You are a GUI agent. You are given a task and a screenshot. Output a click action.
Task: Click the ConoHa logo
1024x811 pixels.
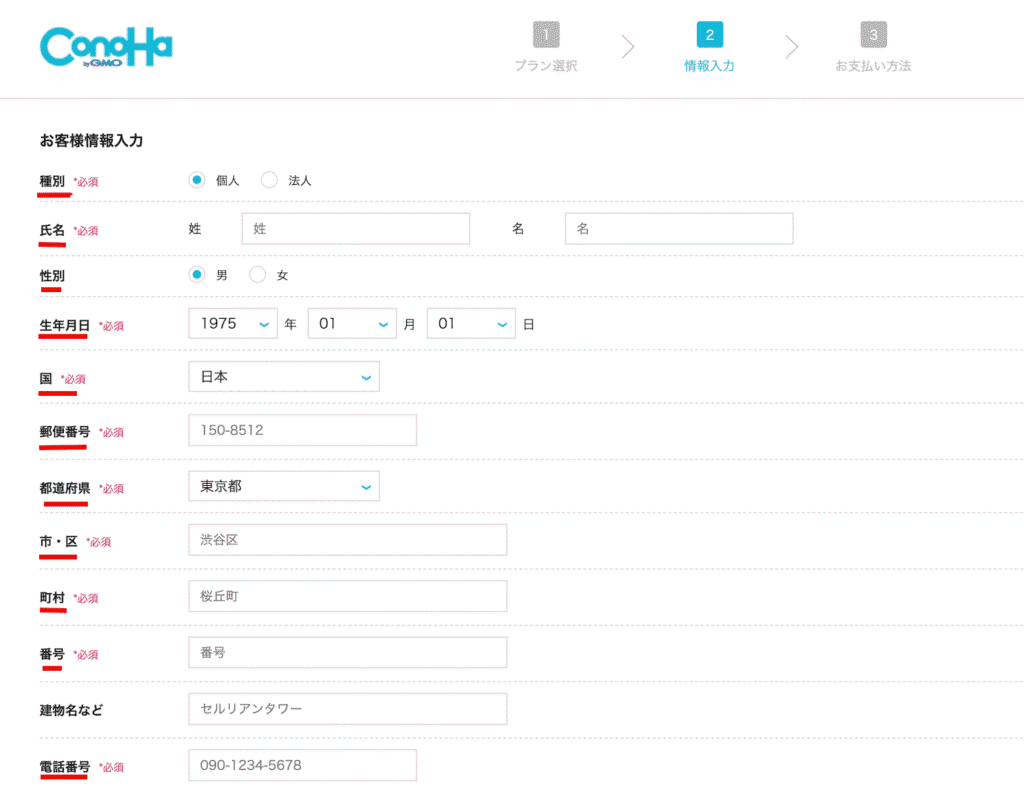[x=106, y=47]
